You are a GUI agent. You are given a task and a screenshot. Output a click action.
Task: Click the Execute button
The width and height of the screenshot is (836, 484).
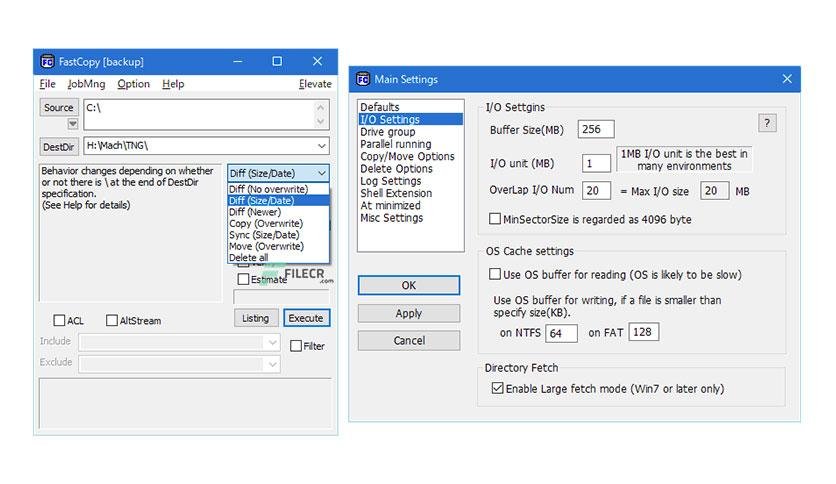click(307, 318)
